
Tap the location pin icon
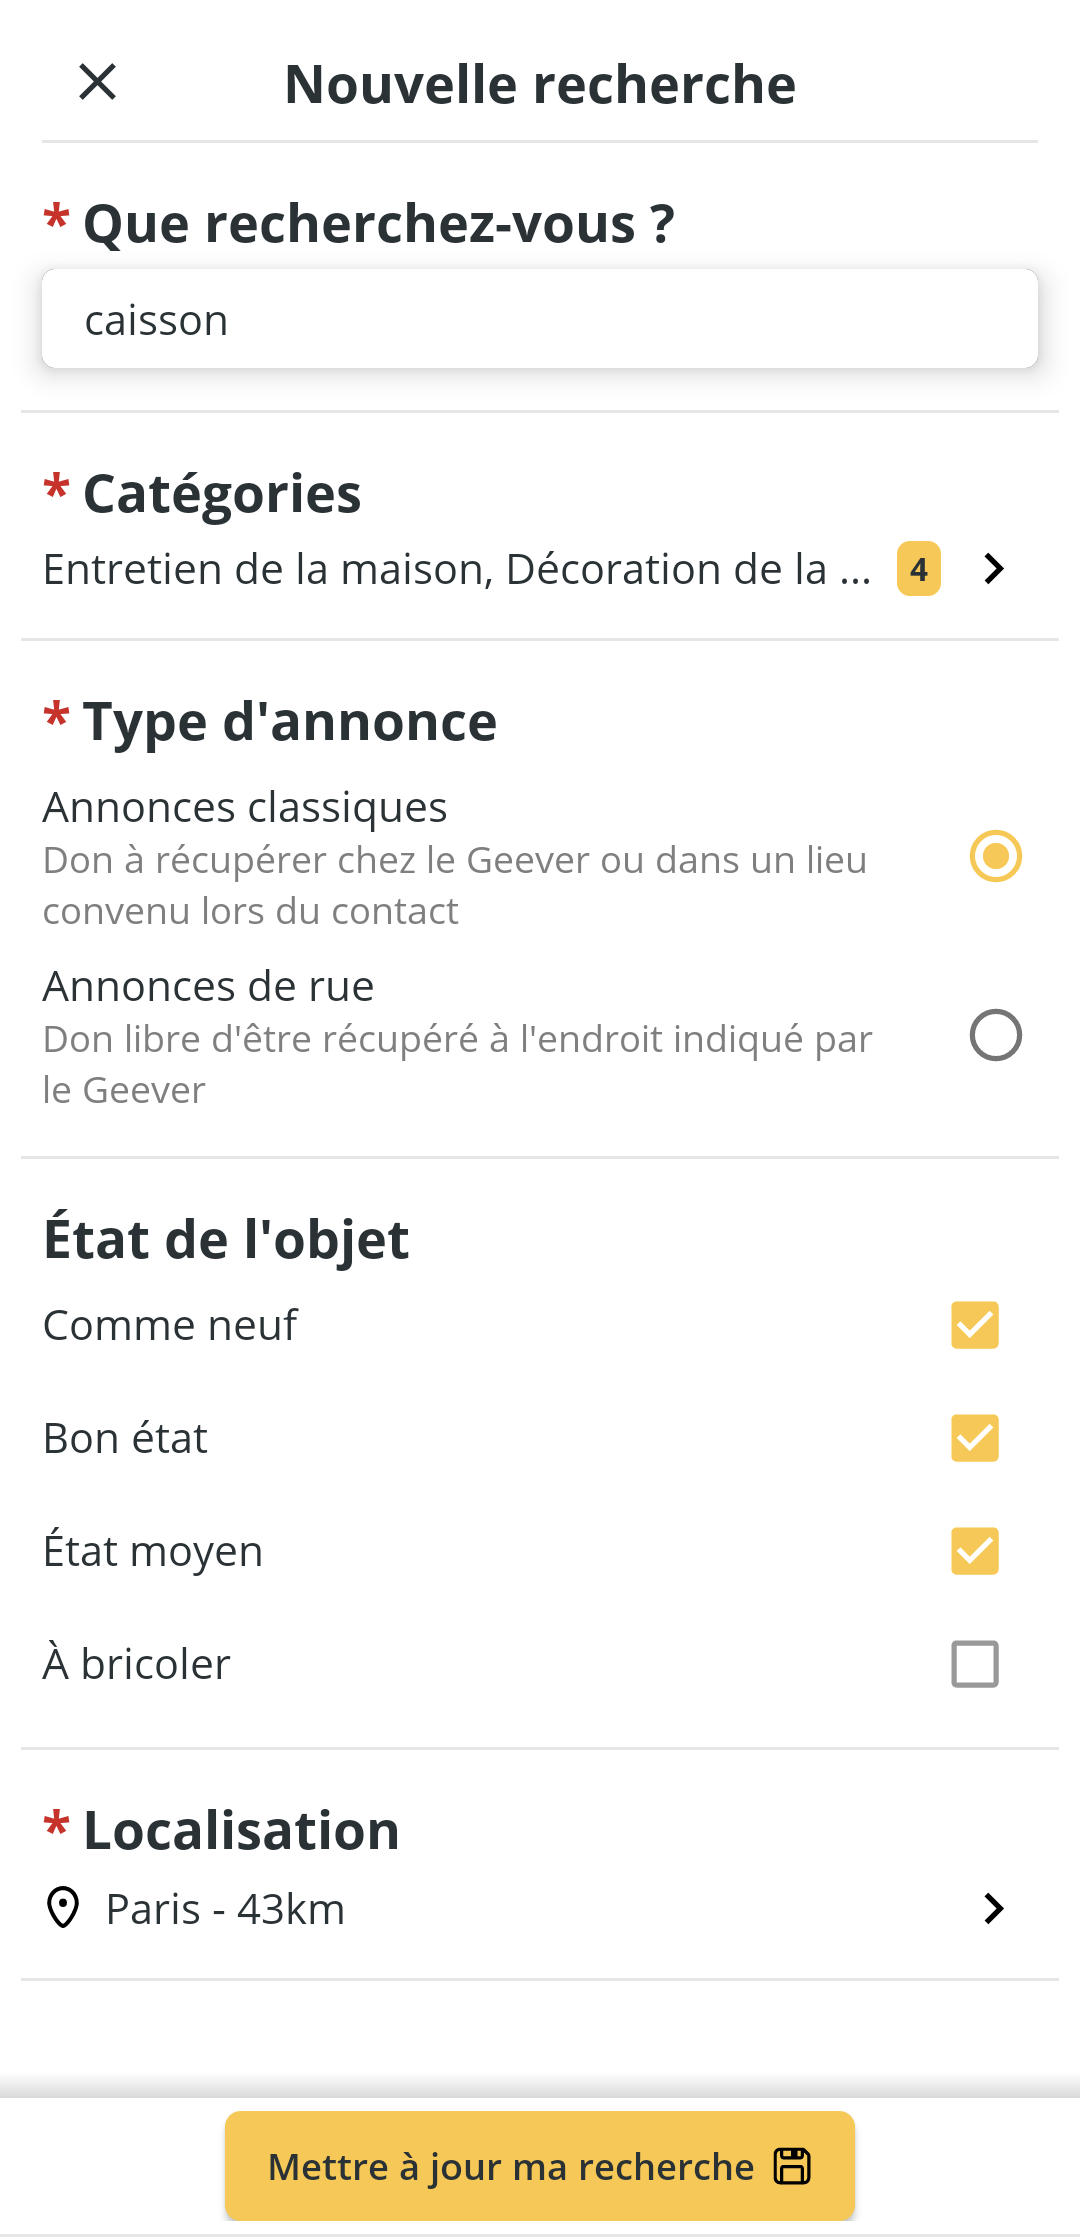coord(63,1908)
